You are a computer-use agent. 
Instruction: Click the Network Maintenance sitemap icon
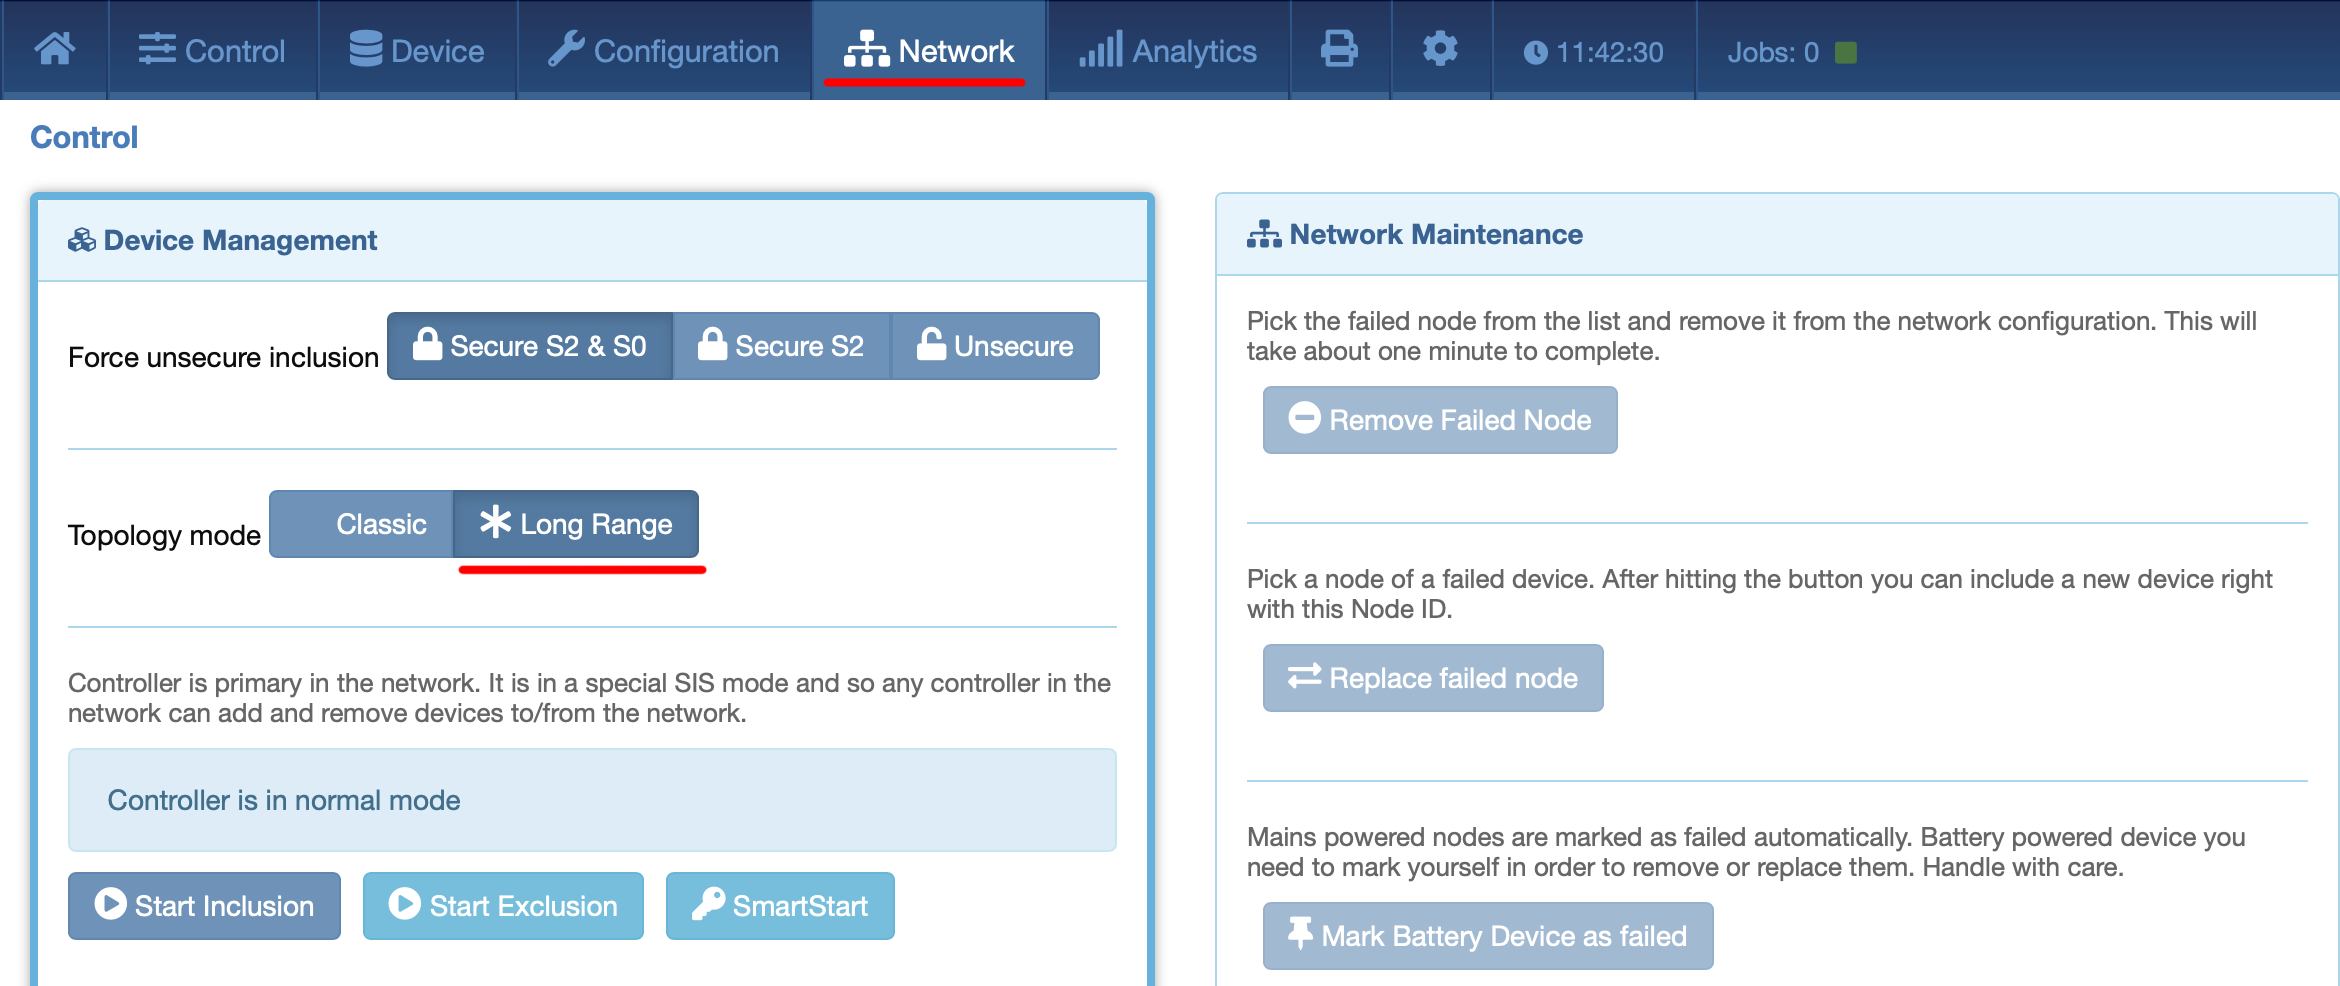tap(1264, 234)
